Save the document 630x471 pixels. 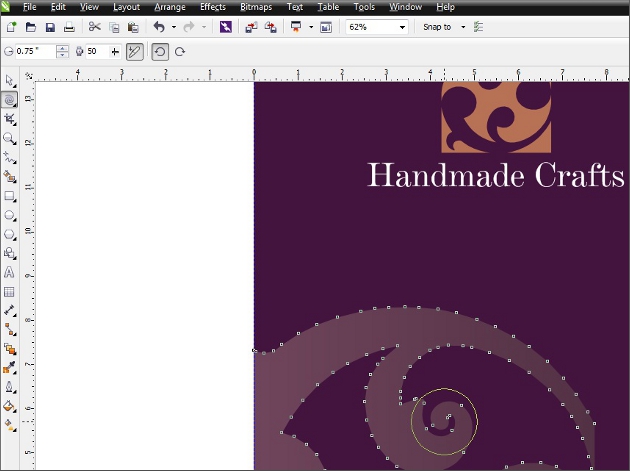(50, 27)
